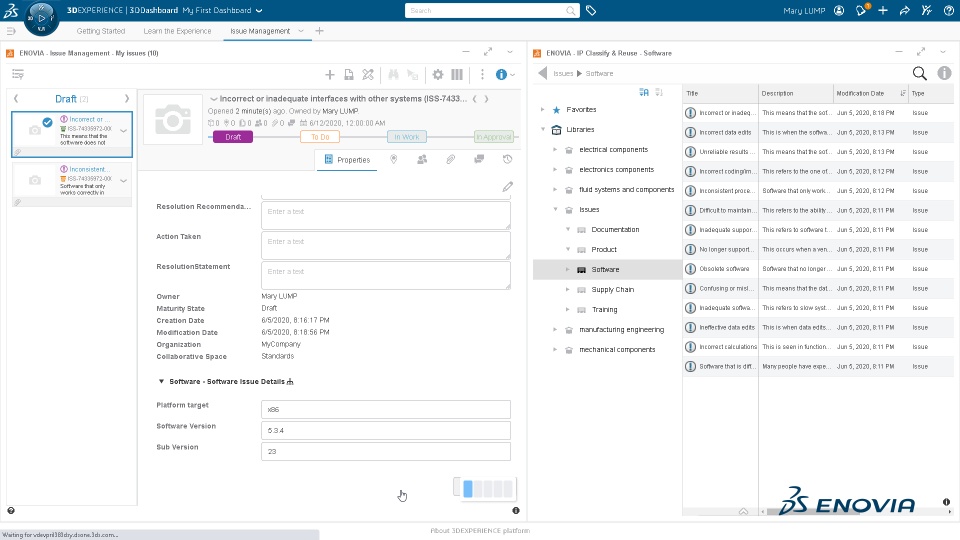Screen dimensions: 960x540
Task: Open My First Dashboard dropdown
Action: coord(259,10)
